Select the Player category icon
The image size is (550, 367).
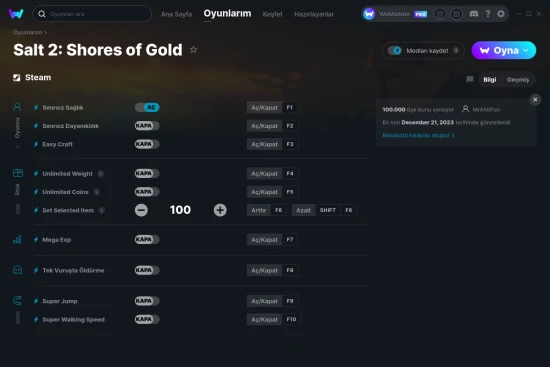click(x=17, y=107)
